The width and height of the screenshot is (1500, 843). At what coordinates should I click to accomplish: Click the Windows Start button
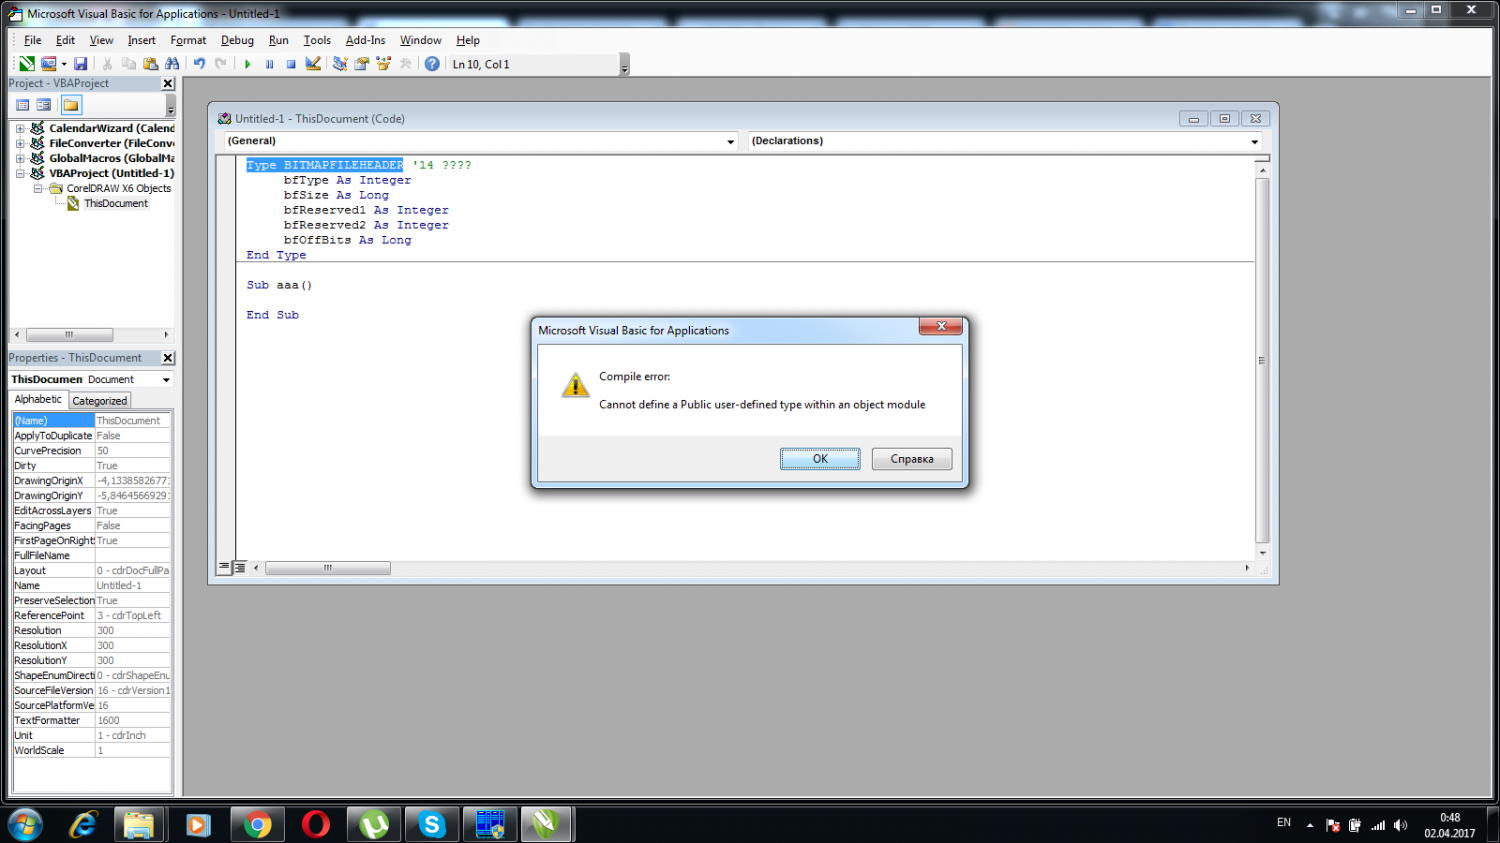tap(25, 825)
